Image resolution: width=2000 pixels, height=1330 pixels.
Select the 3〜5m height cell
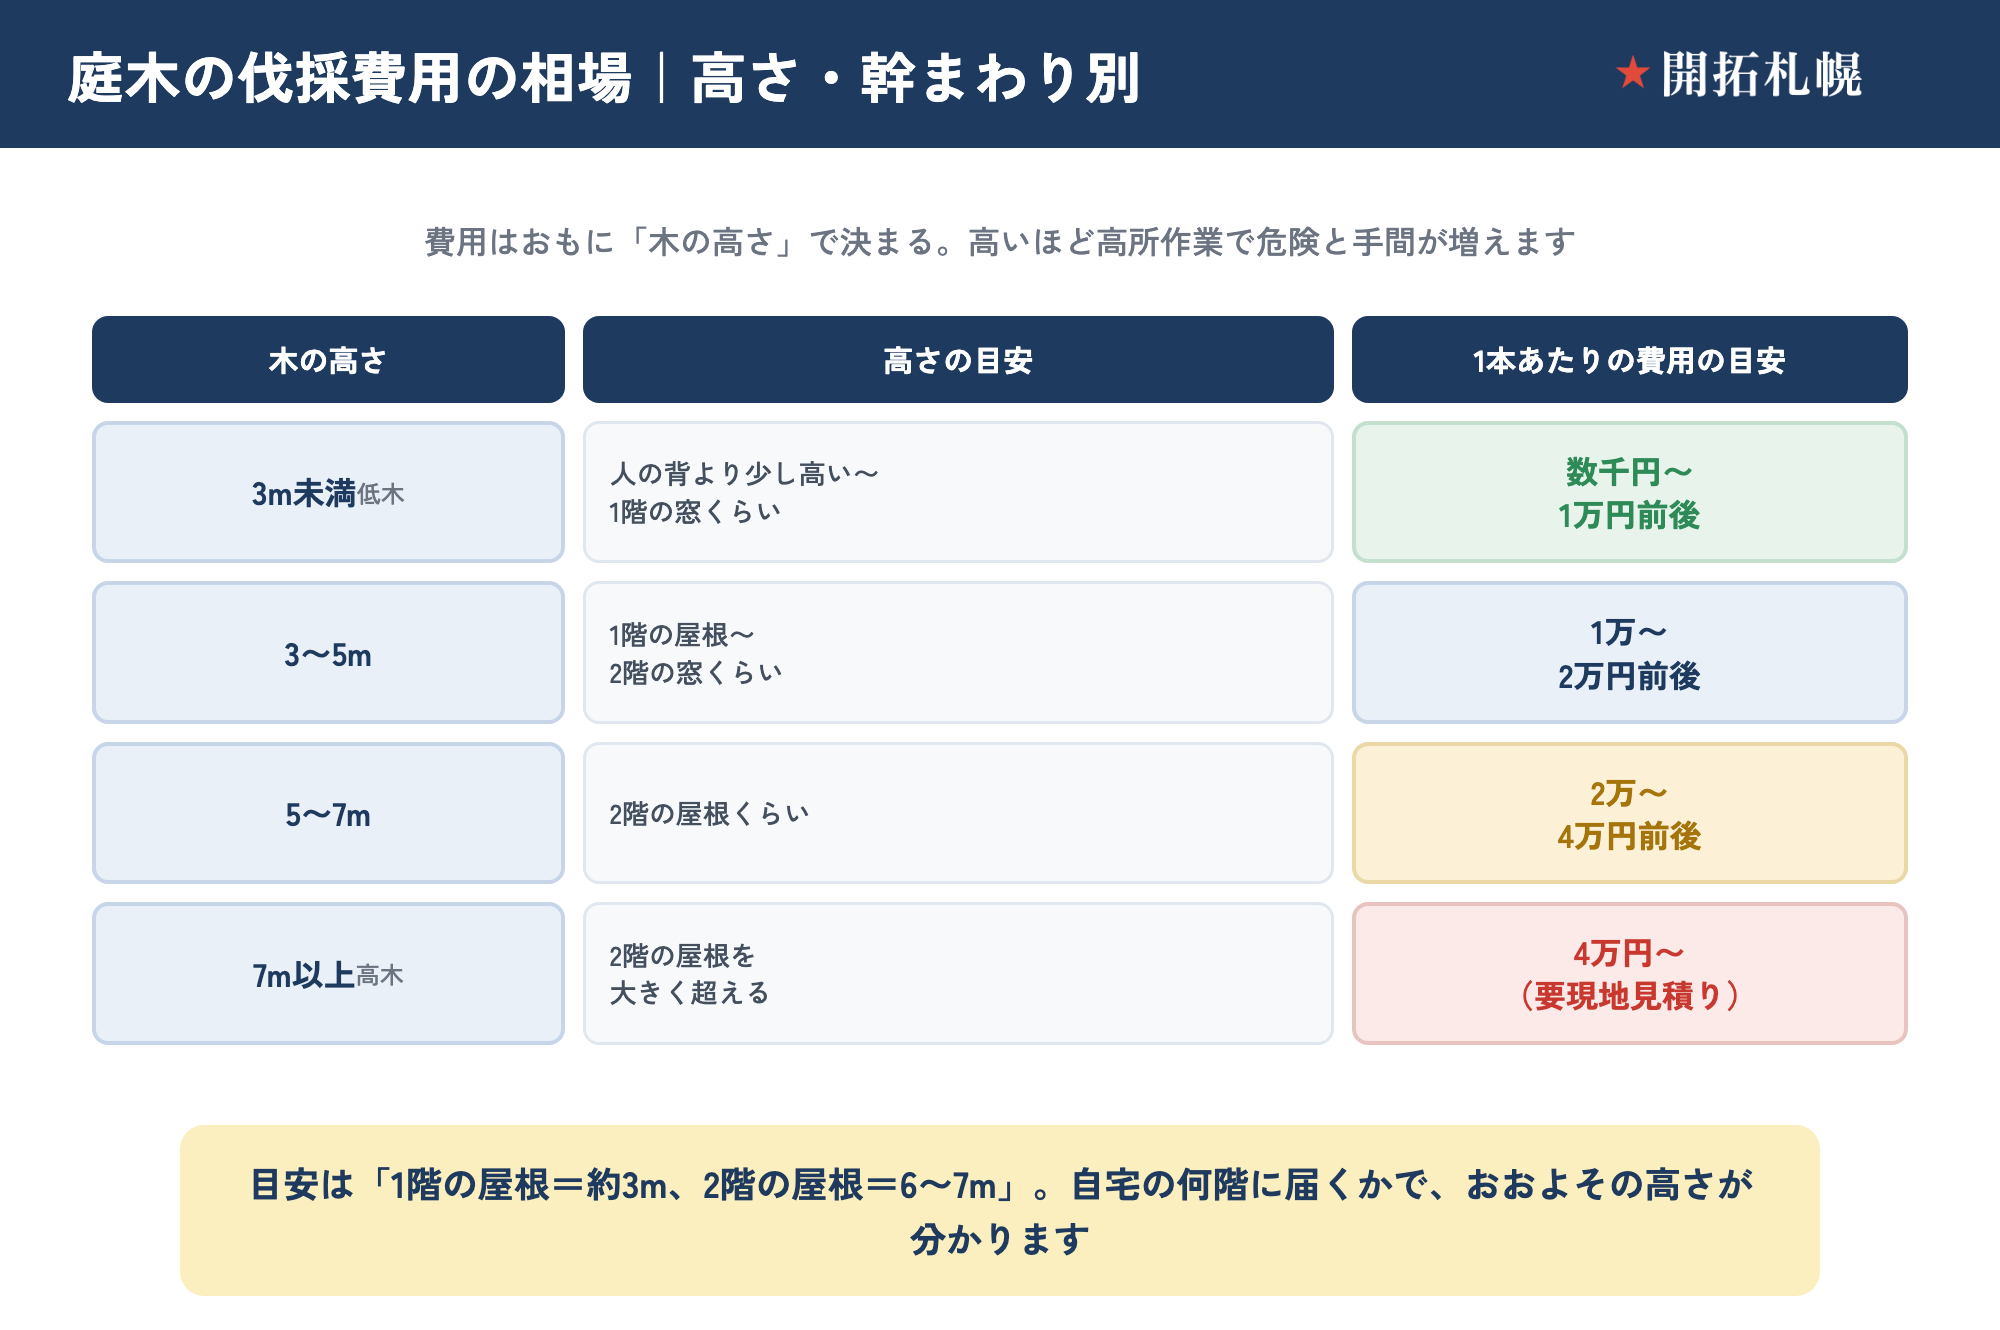pos(328,653)
